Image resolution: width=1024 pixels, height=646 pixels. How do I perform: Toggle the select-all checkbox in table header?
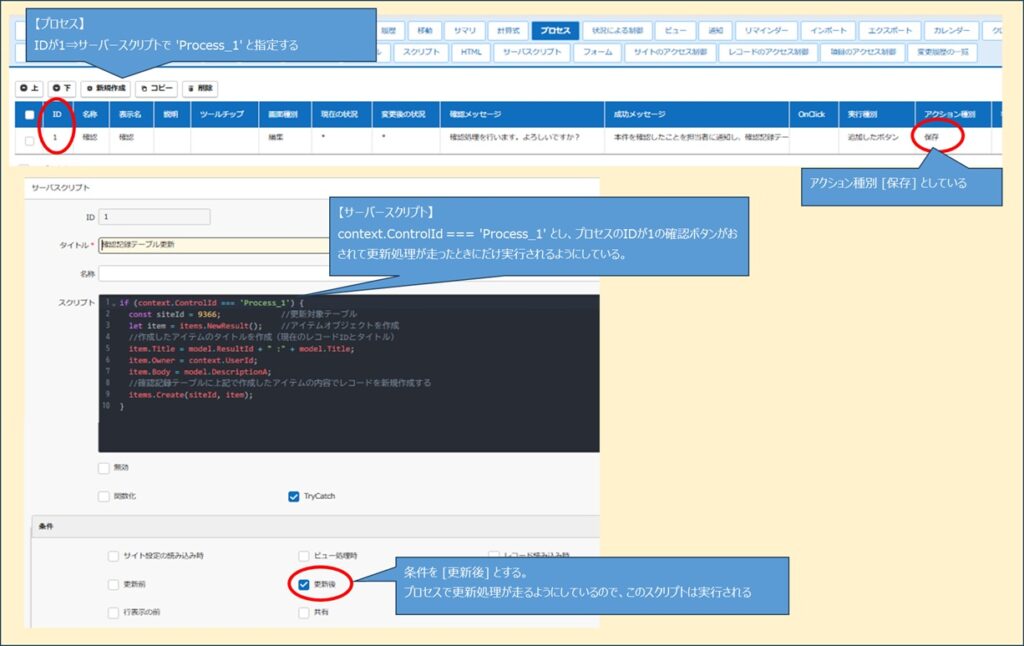click(x=29, y=115)
